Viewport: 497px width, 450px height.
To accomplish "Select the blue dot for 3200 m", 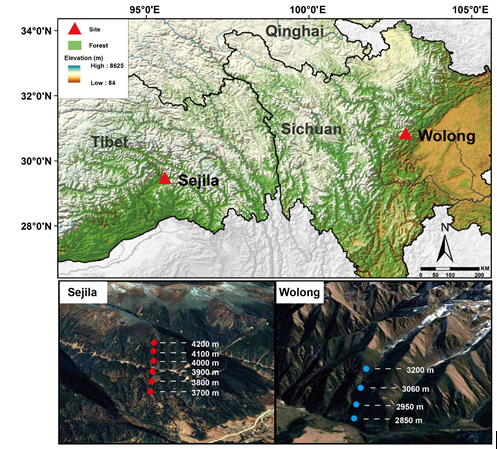I will point(366,369).
